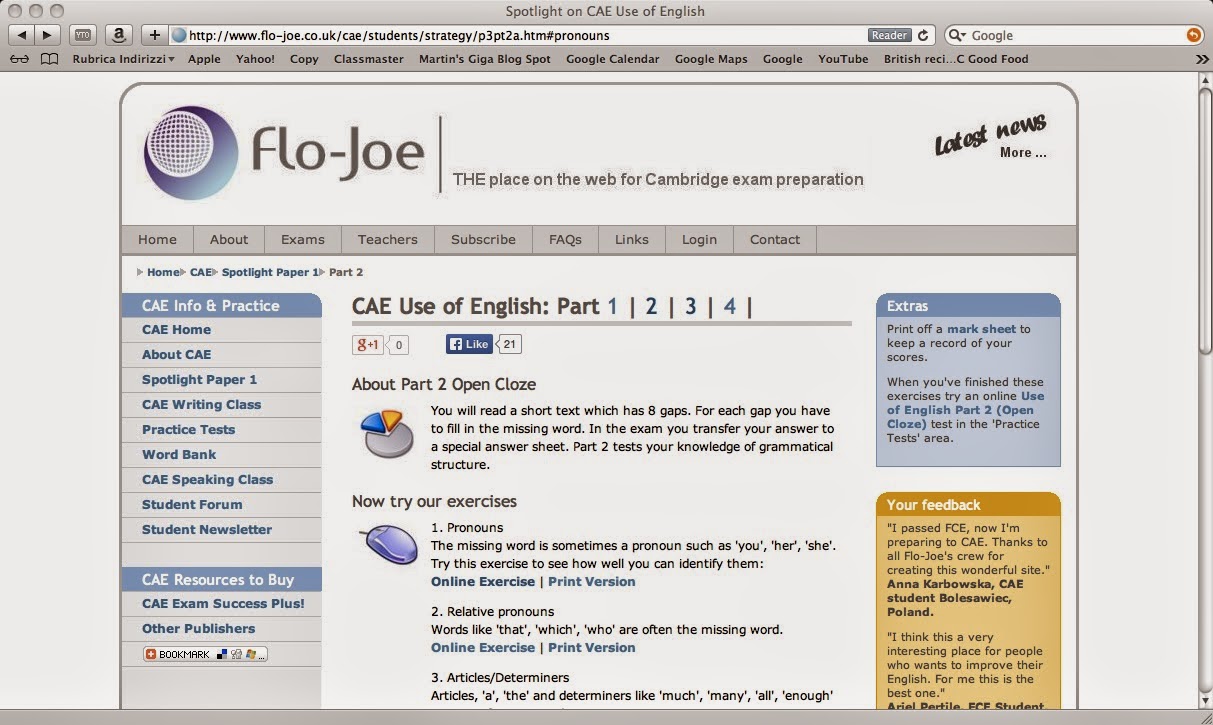Open the Google Calendar bookmark

[612, 59]
